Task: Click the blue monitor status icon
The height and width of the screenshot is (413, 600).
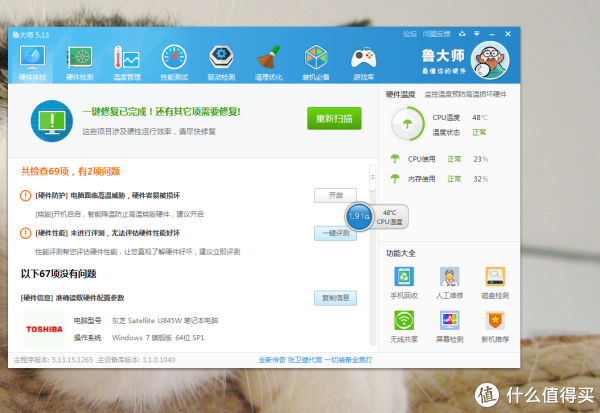Action: 52,121
